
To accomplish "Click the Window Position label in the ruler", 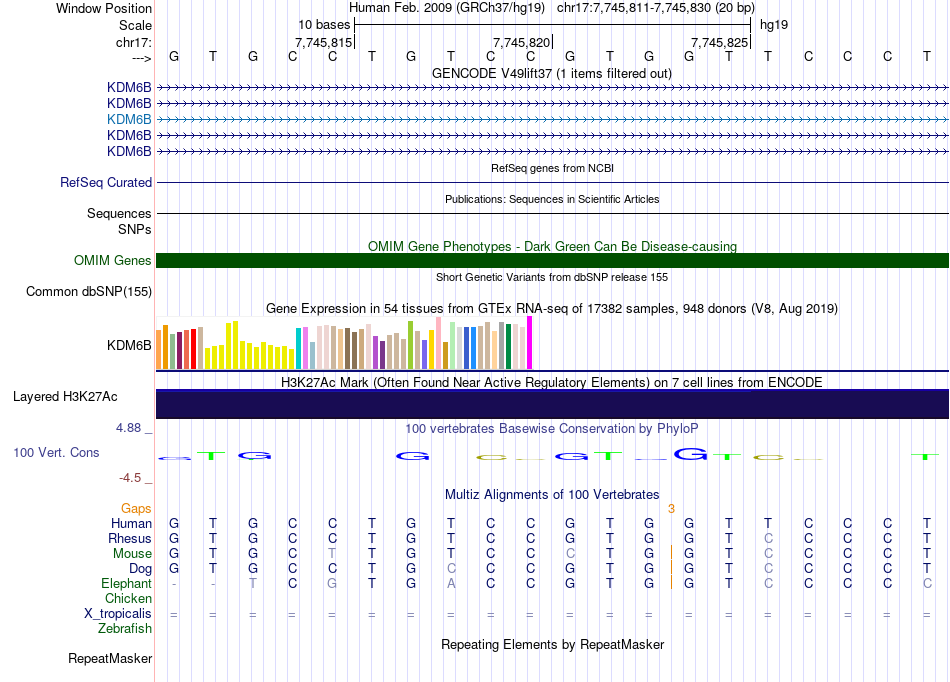I will 105,8.
